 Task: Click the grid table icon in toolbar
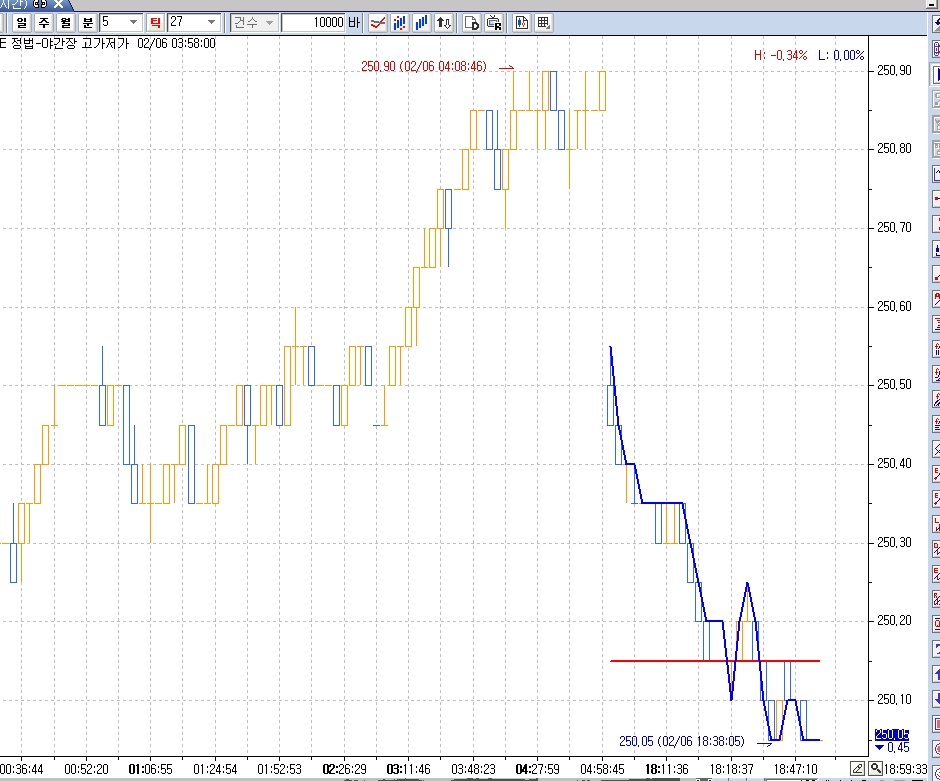pos(543,22)
